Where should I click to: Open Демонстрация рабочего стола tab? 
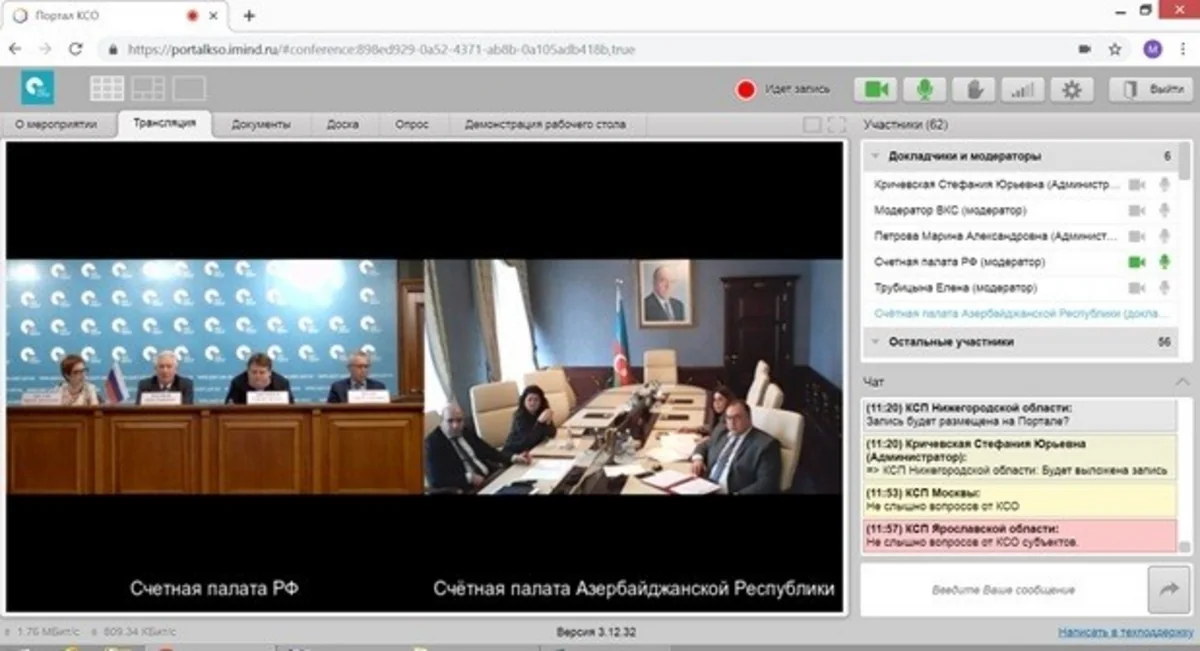[x=545, y=125]
